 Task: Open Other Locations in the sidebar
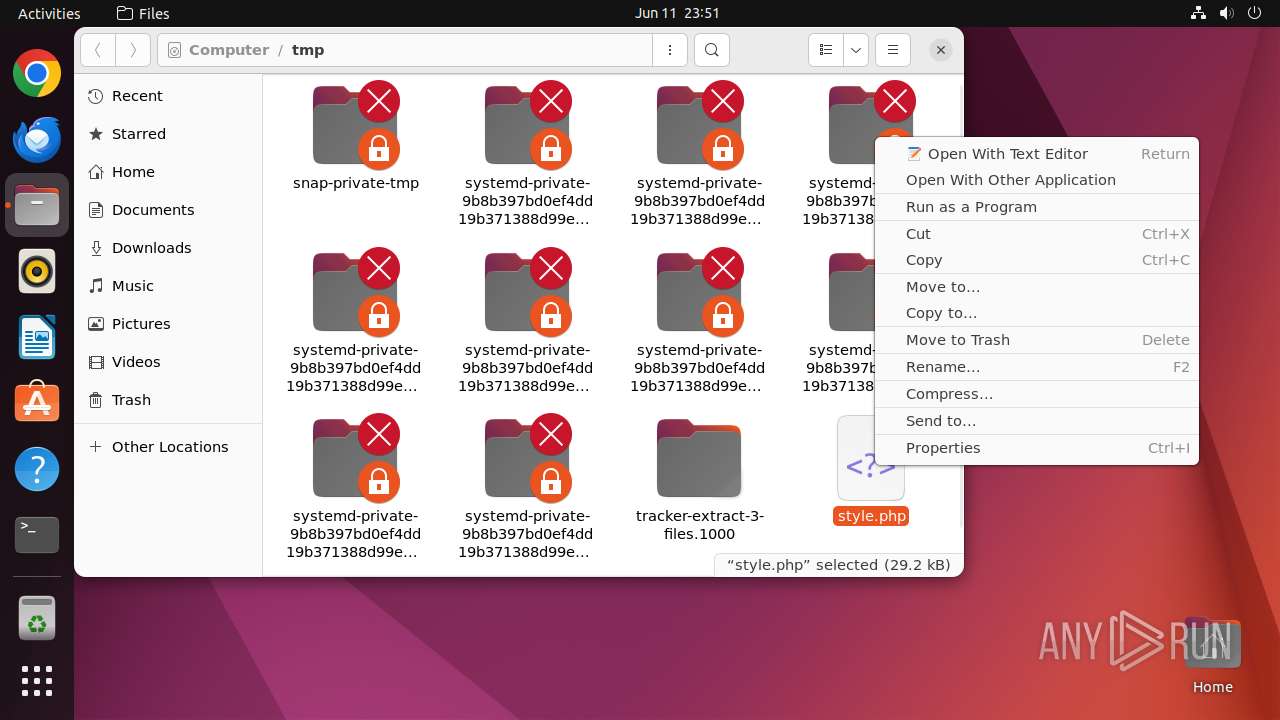click(x=168, y=447)
